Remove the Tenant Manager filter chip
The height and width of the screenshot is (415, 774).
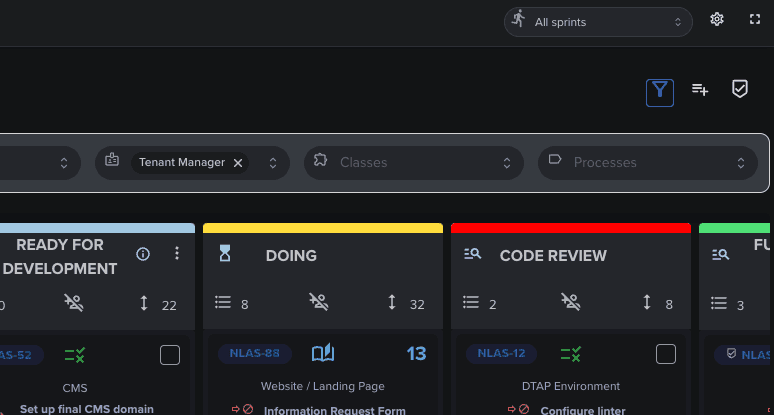pos(238,163)
